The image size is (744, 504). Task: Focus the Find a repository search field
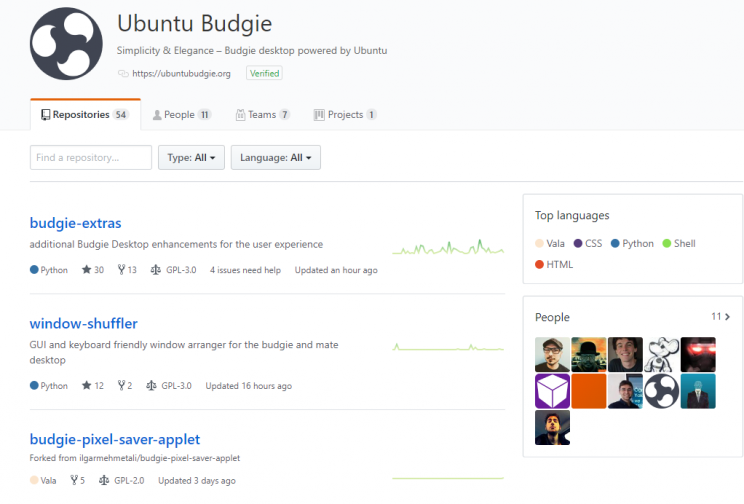pyautogui.click(x=91, y=158)
